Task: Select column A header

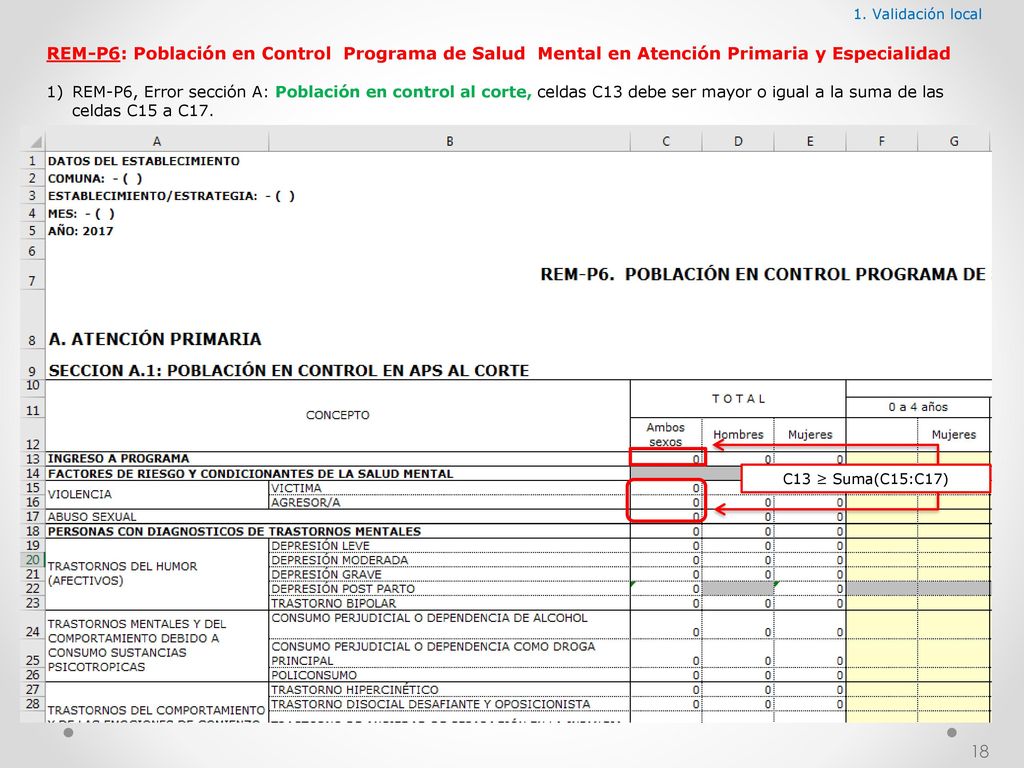Action: point(157,141)
